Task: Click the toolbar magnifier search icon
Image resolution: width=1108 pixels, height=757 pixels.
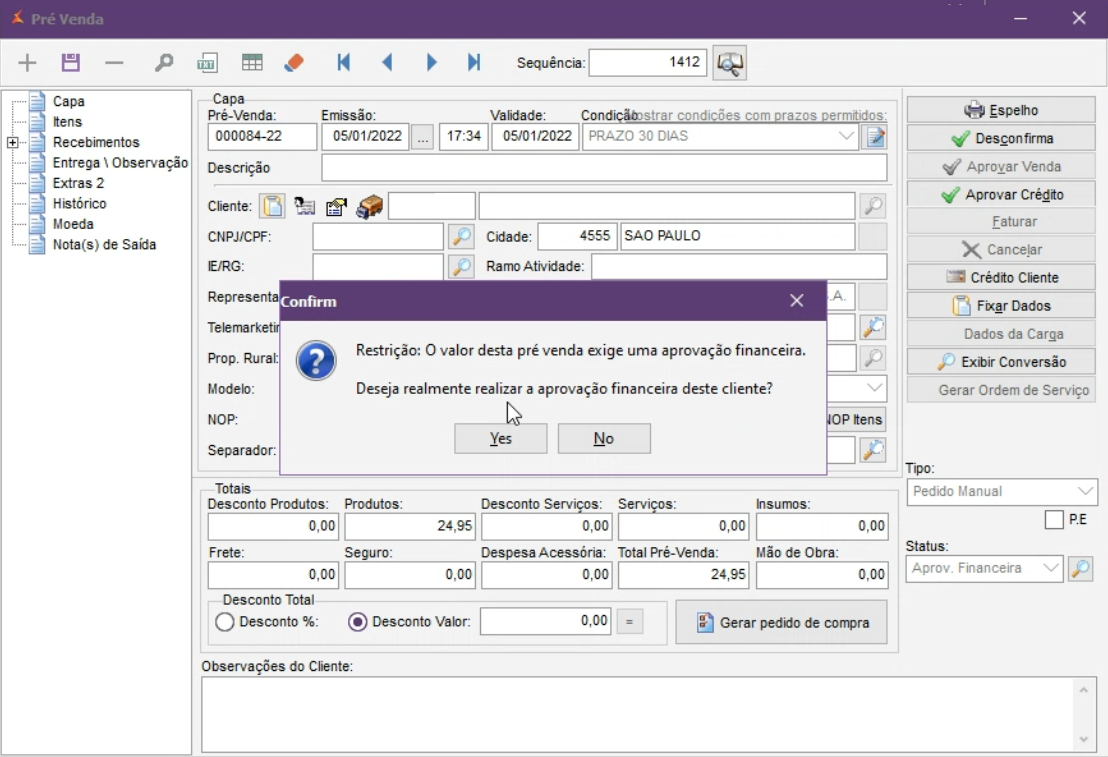Action: [x=163, y=63]
